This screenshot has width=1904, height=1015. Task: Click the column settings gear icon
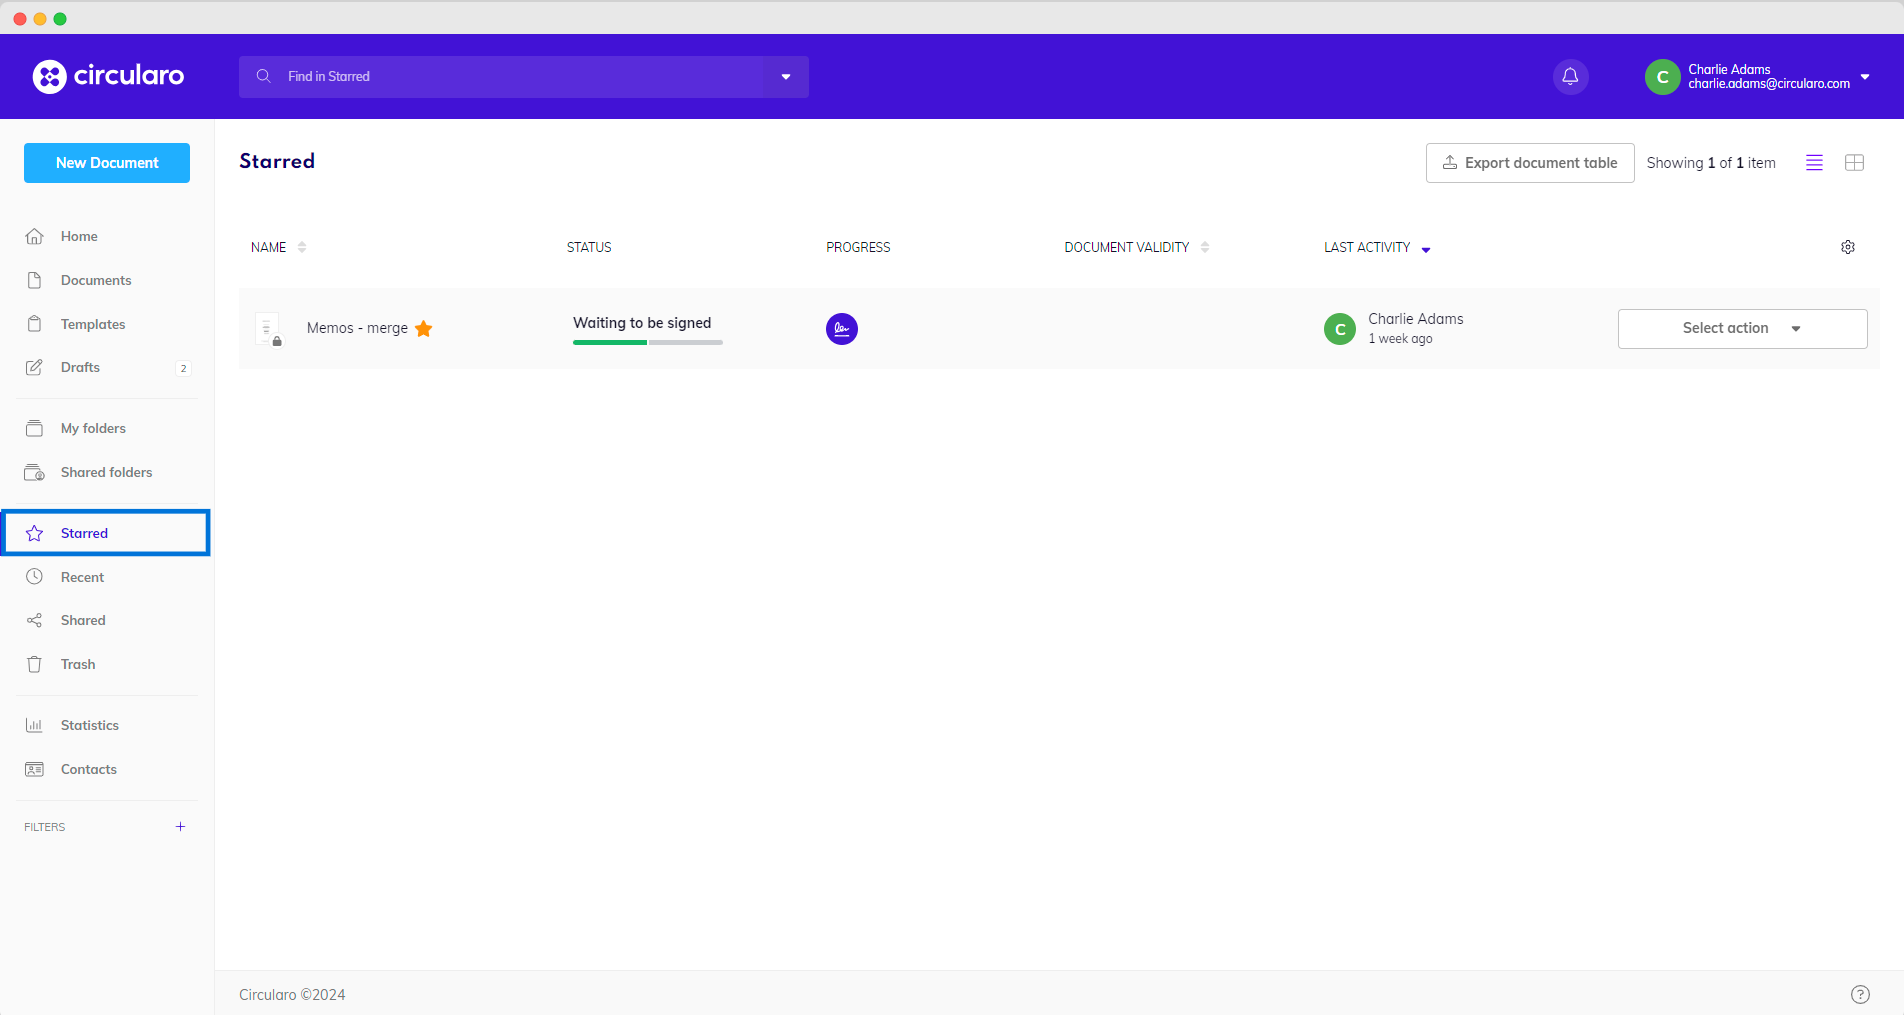[1847, 247]
